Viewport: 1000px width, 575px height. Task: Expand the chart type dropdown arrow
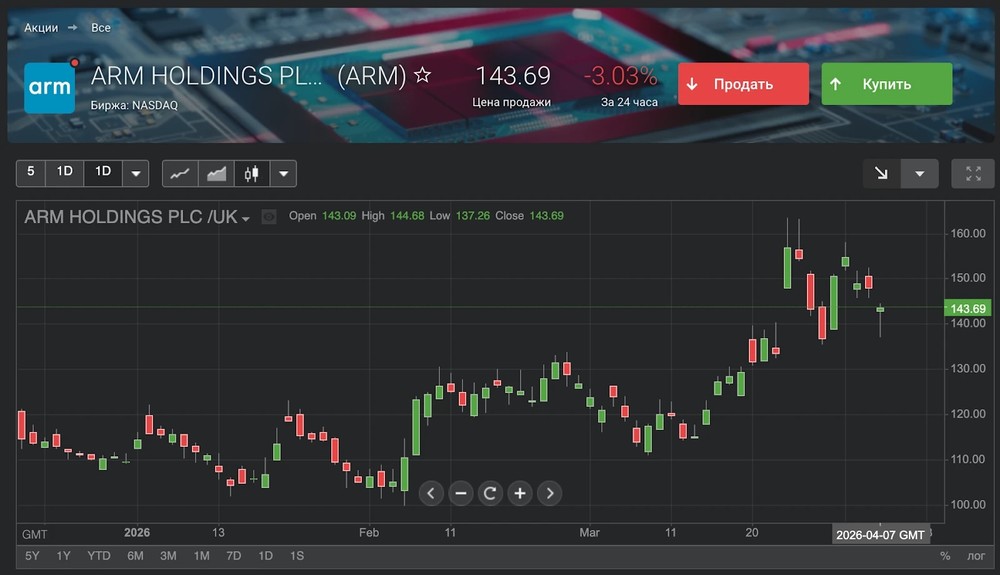pyautogui.click(x=284, y=173)
